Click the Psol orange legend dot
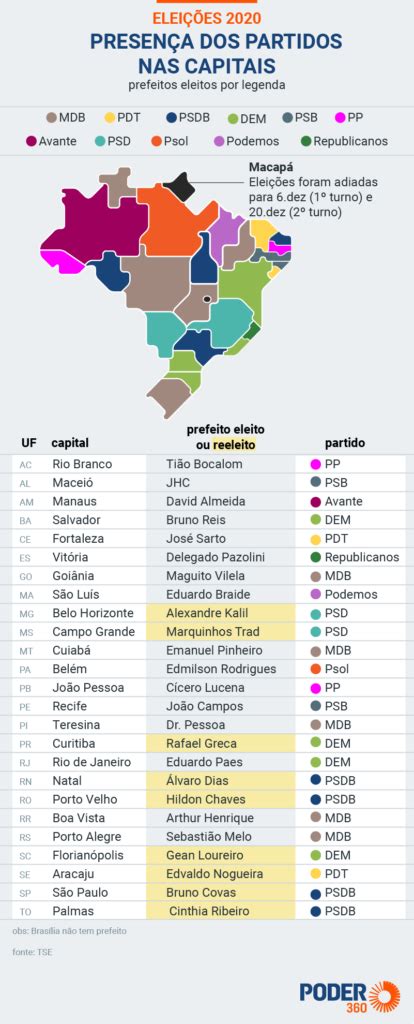Image resolution: width=414 pixels, height=1024 pixels. (157, 141)
